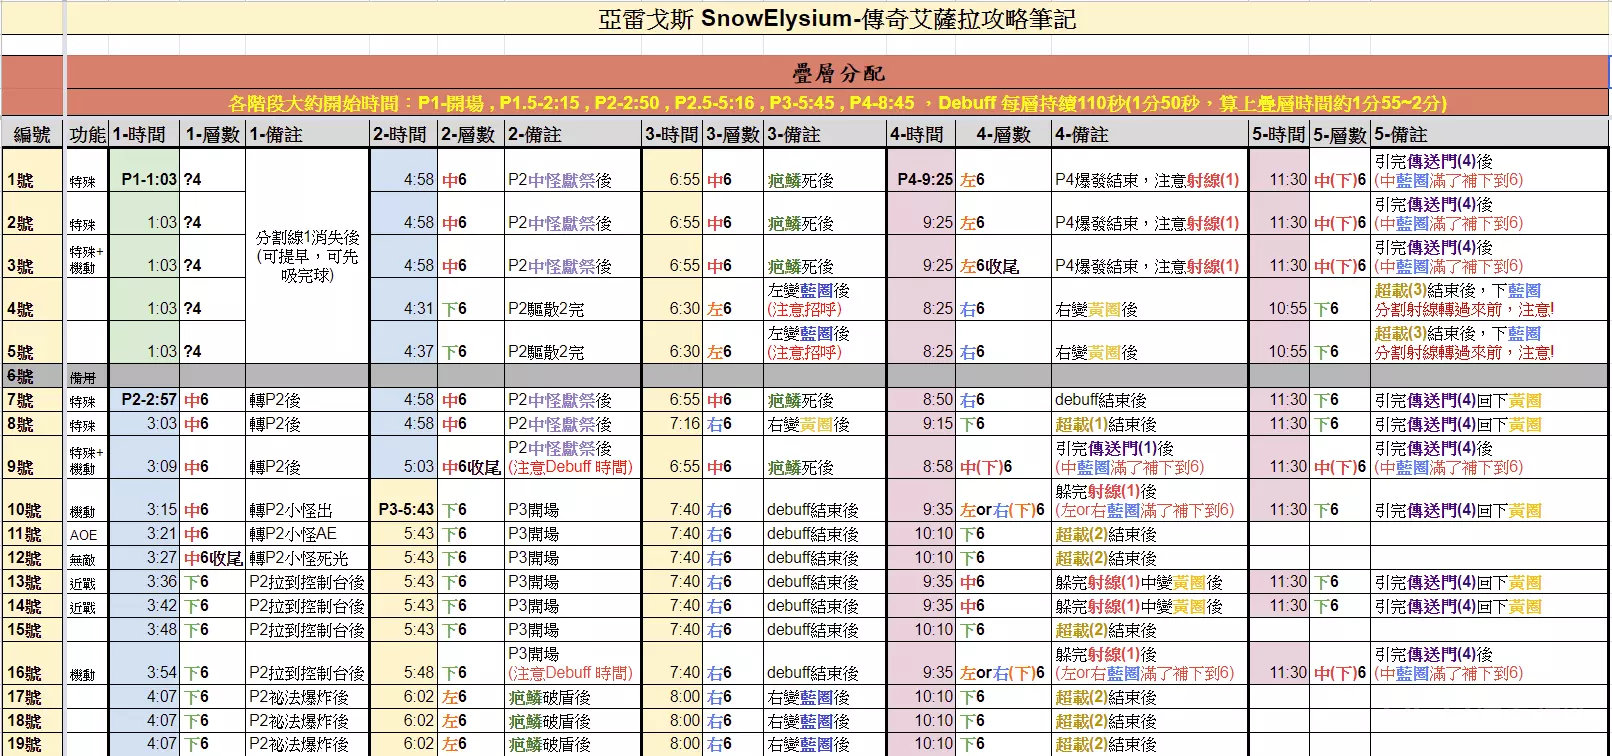
Task: Click the SnowElysium title cell at top
Action: point(836,19)
